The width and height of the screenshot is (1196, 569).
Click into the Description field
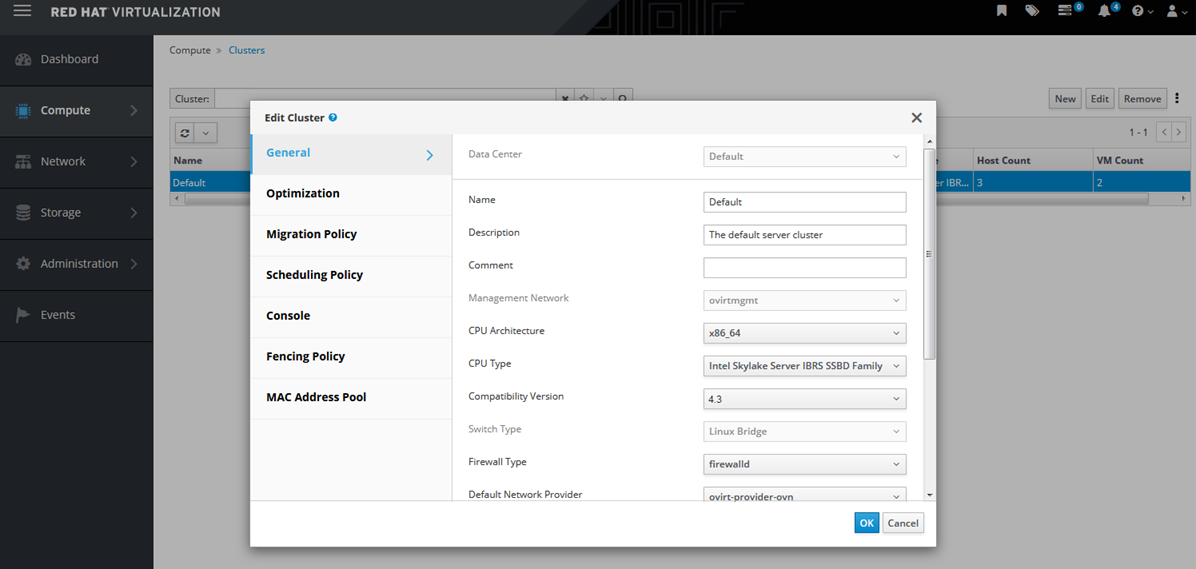805,235
